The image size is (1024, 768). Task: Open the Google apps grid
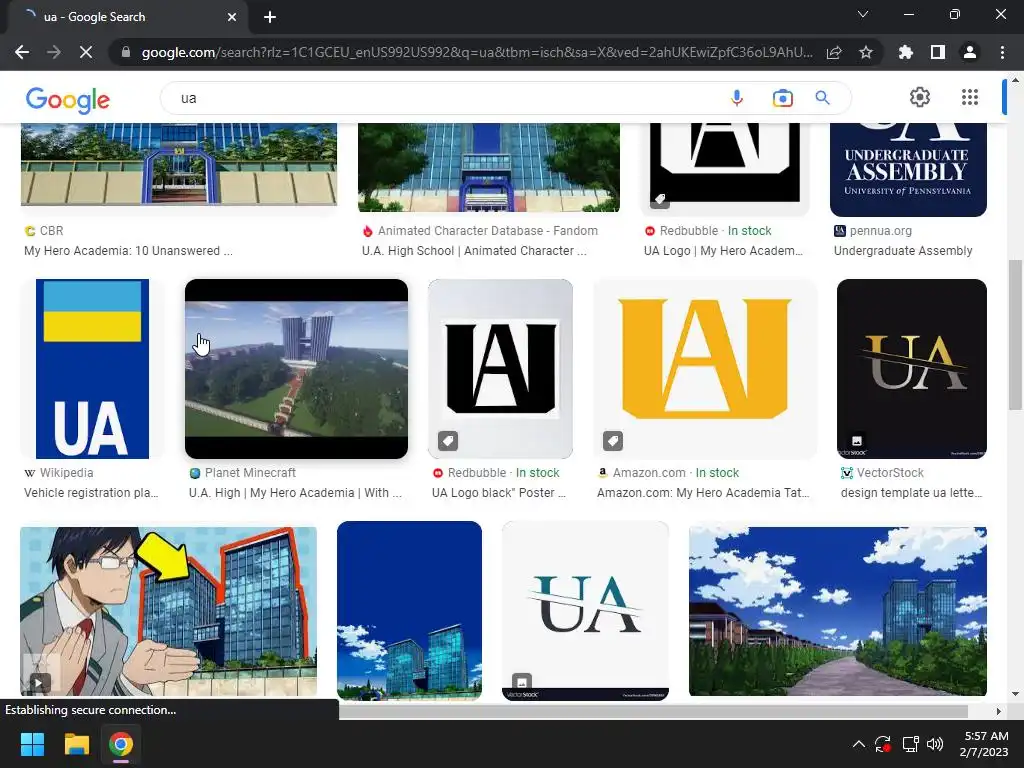tap(970, 97)
